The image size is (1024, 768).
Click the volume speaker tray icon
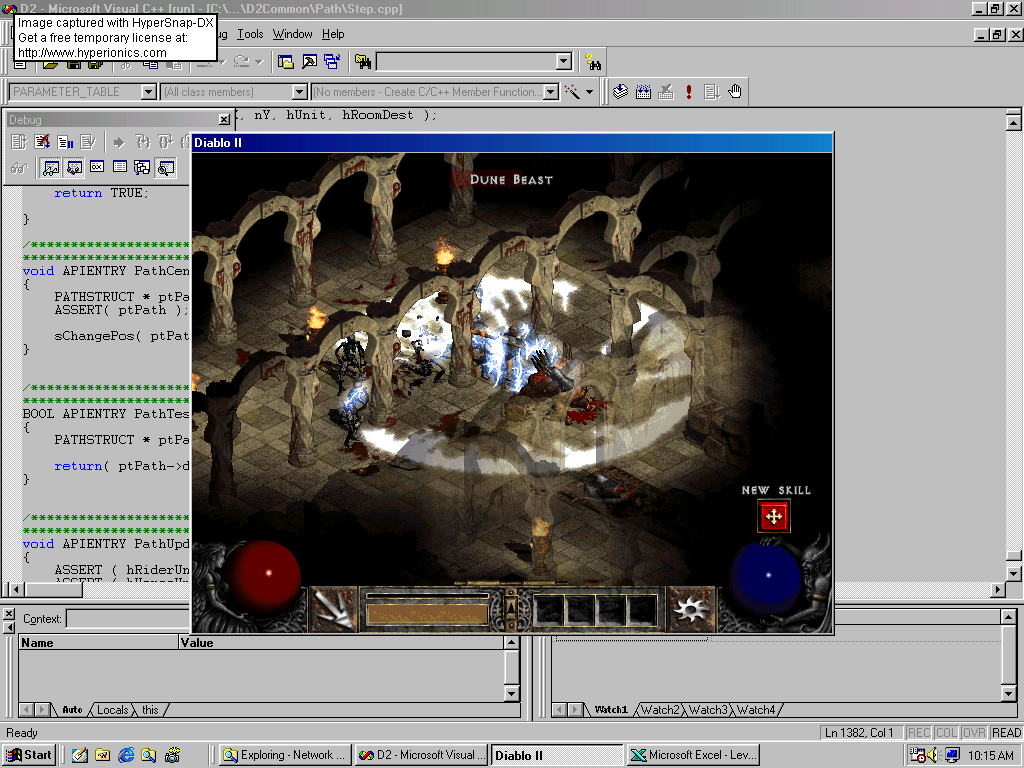pos(934,755)
